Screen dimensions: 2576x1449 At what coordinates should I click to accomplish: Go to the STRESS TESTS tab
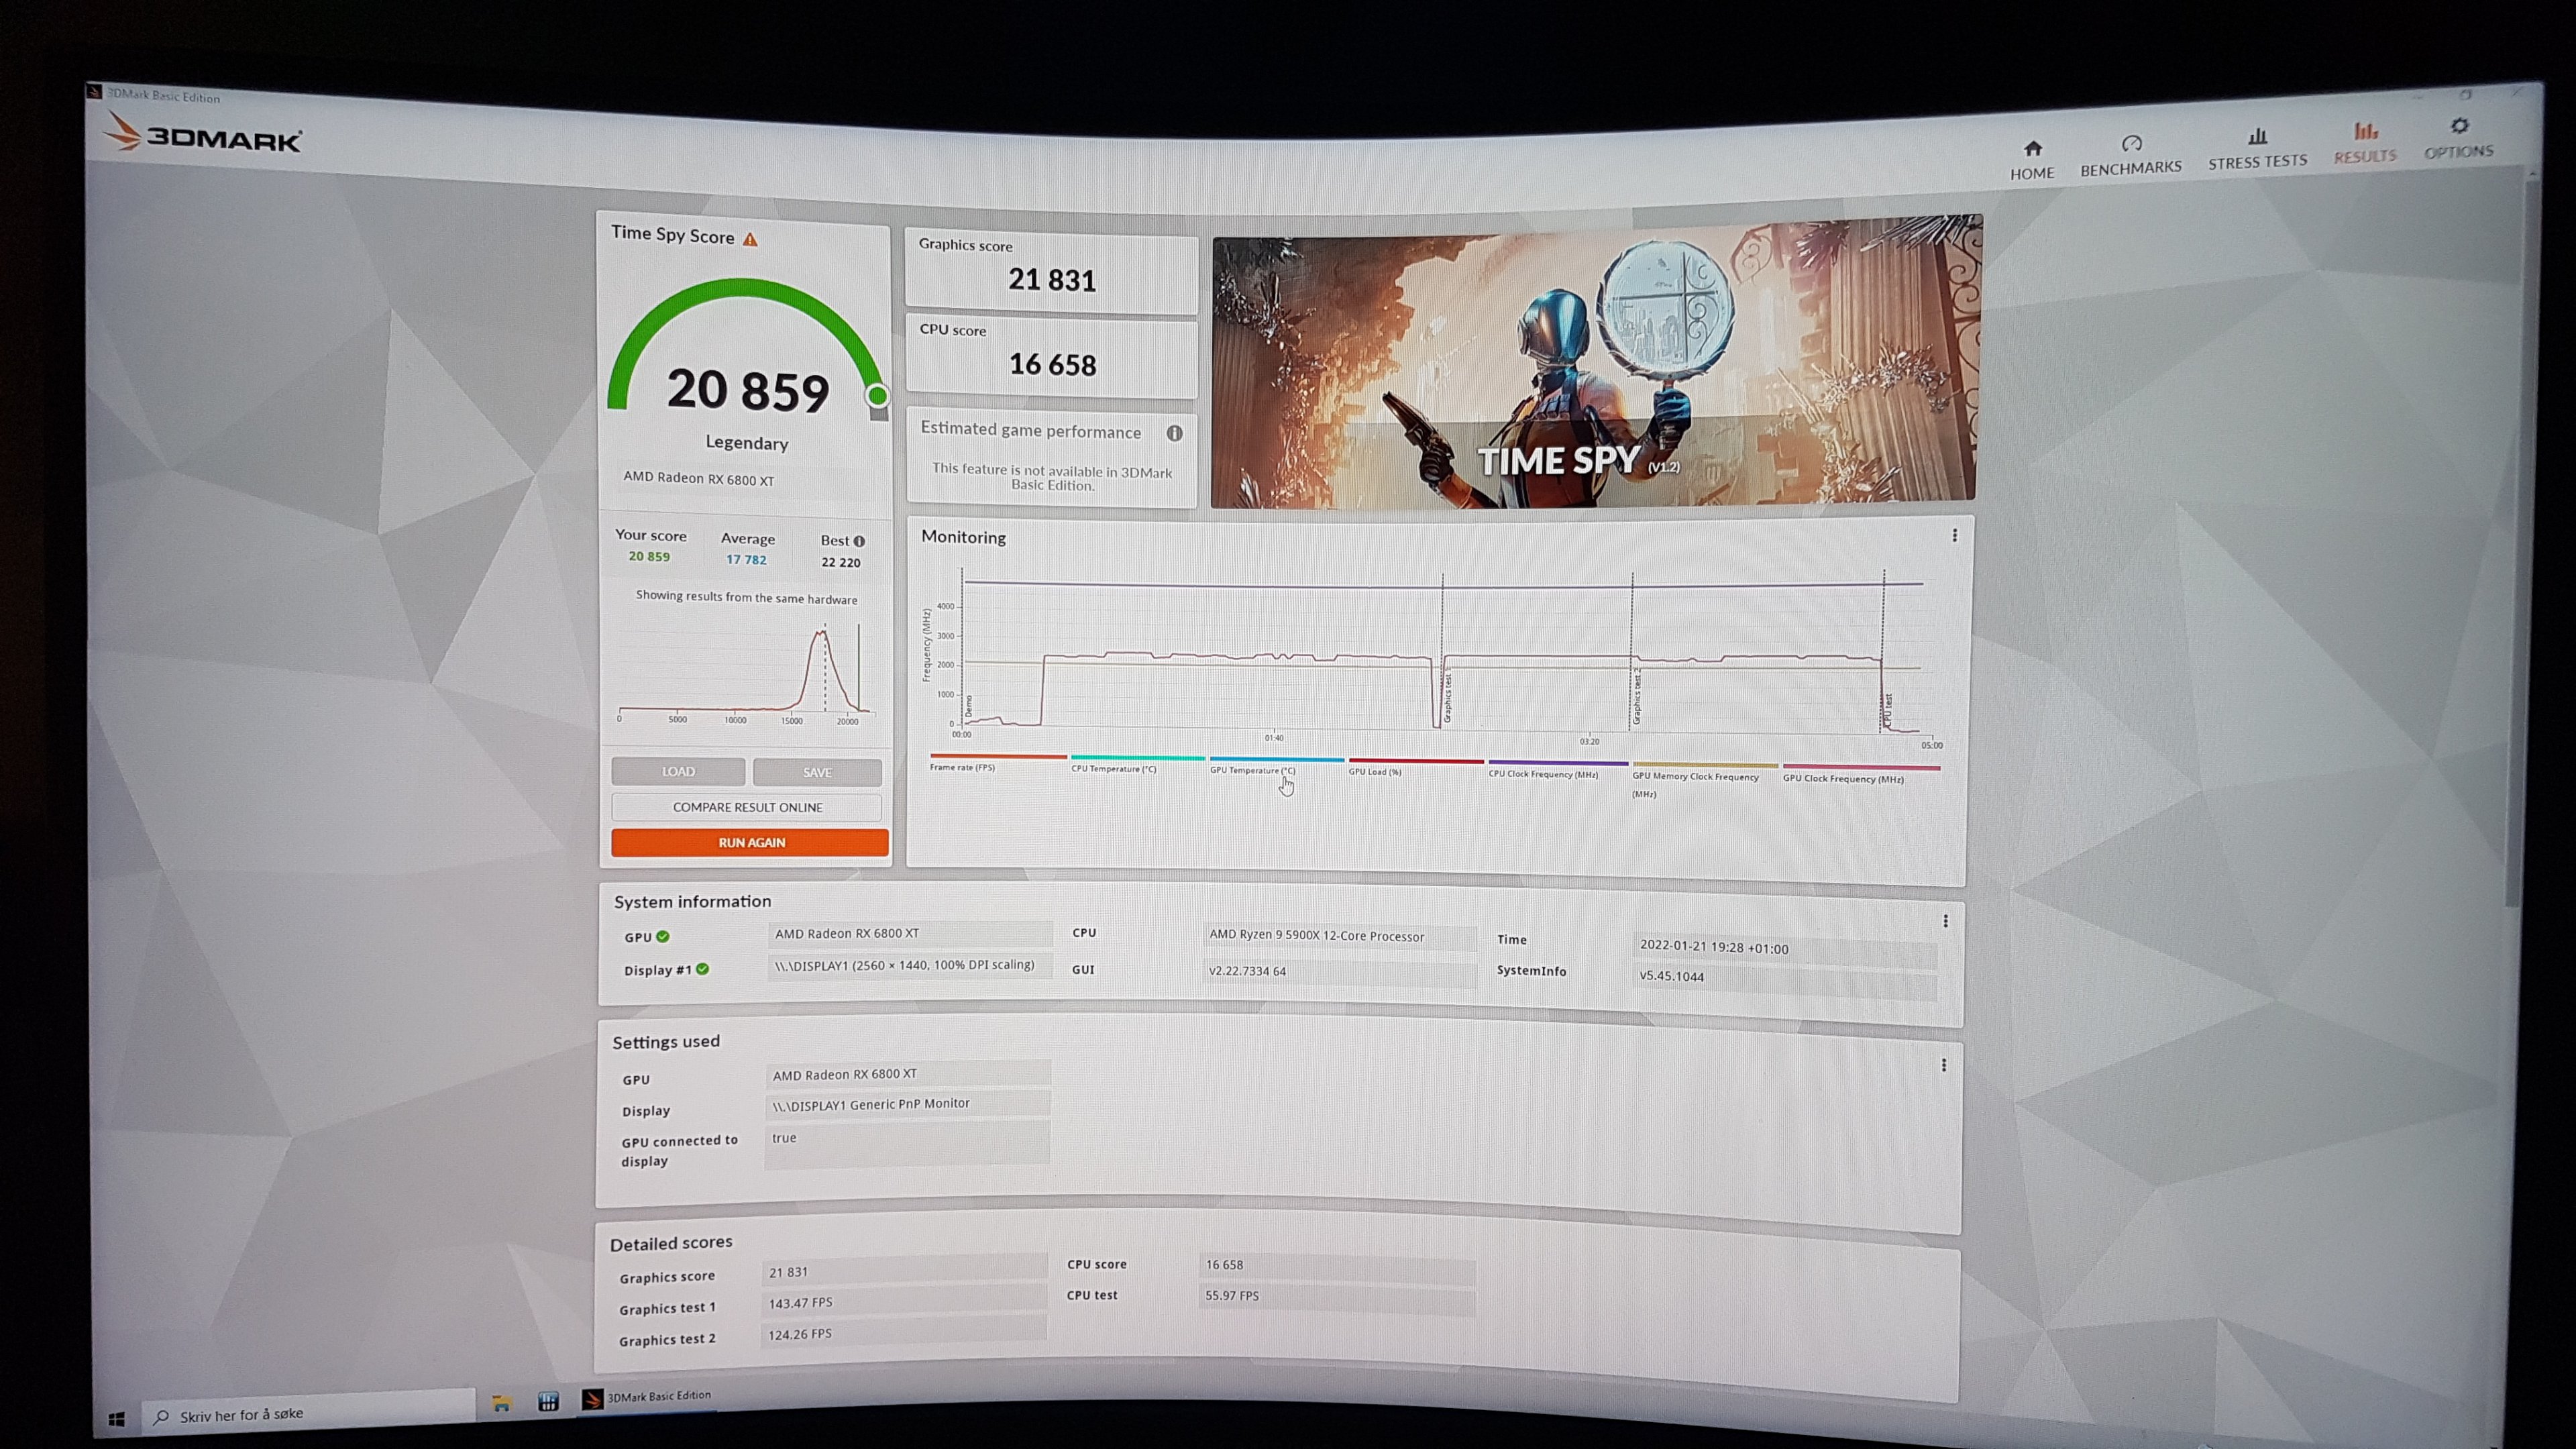[2257, 149]
